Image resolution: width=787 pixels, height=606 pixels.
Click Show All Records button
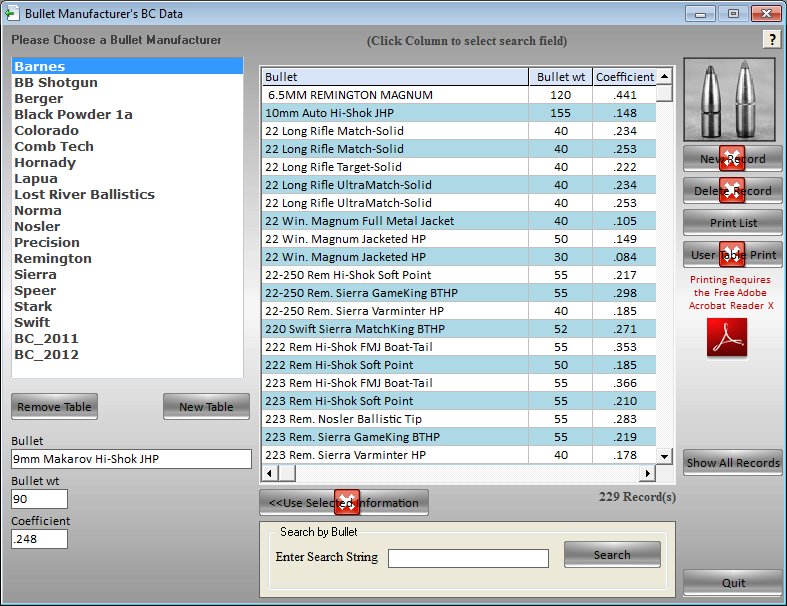(x=732, y=463)
